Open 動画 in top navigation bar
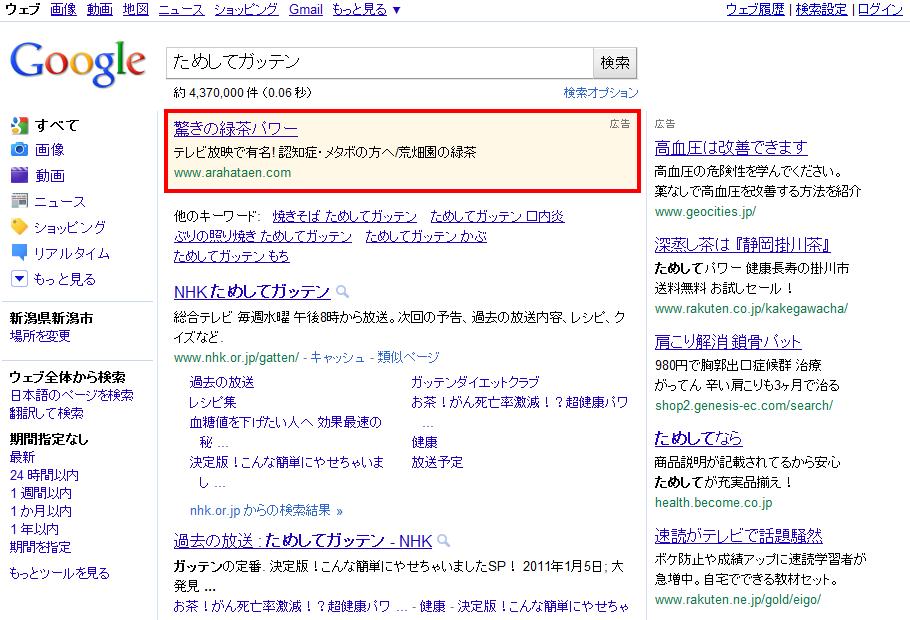 point(99,9)
